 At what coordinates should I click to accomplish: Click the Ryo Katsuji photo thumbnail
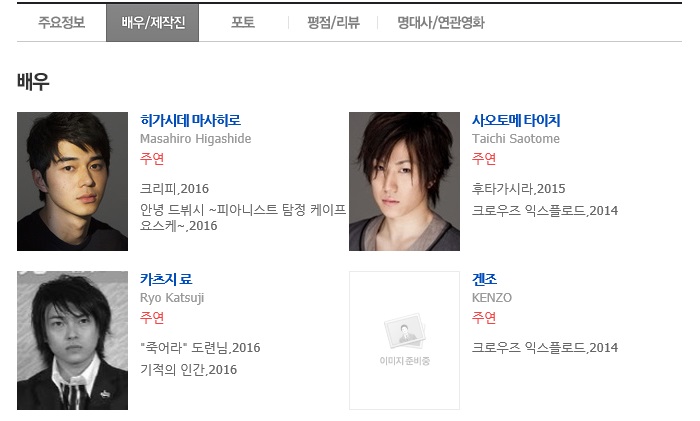[x=72, y=340]
